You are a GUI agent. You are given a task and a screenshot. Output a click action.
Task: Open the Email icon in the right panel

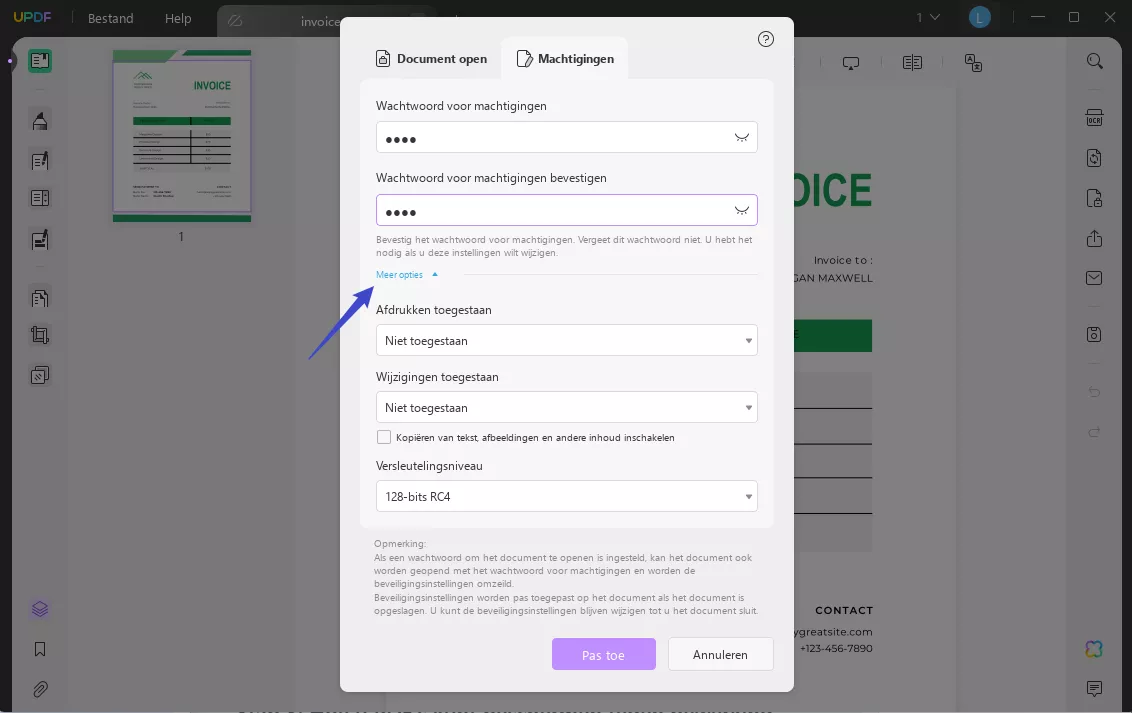[1093, 278]
